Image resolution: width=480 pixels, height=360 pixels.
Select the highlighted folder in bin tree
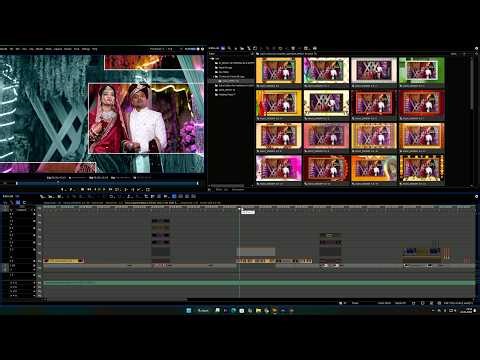[232, 81]
